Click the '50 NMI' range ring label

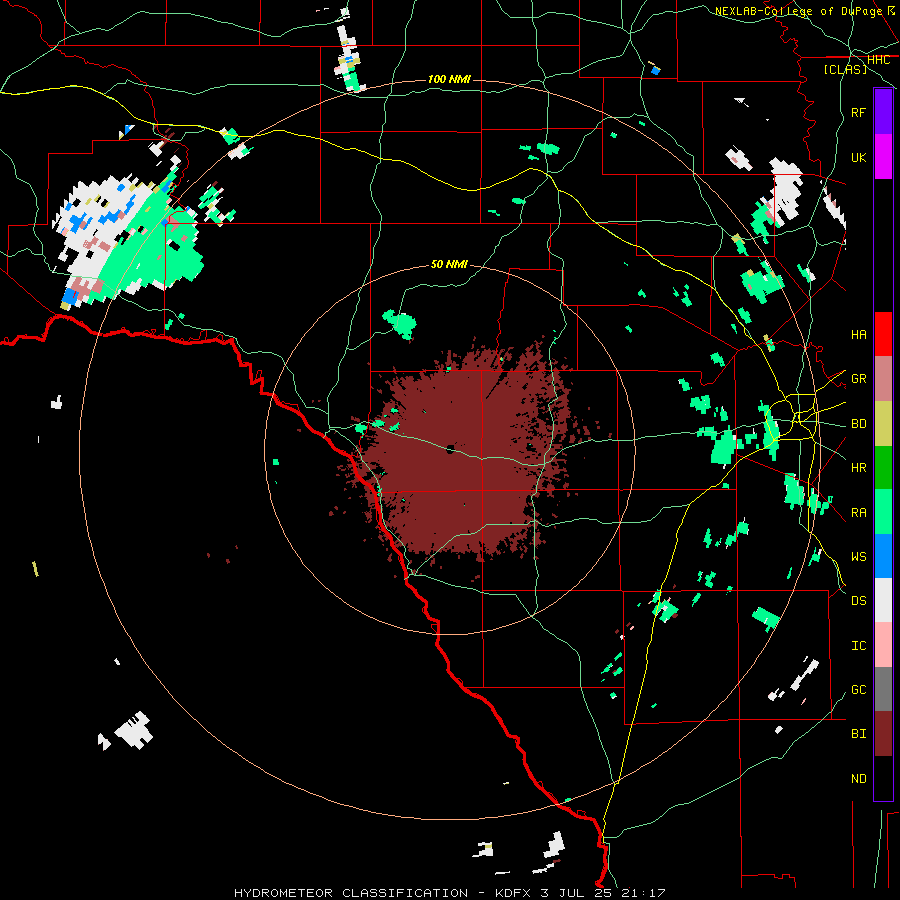pyautogui.click(x=449, y=264)
